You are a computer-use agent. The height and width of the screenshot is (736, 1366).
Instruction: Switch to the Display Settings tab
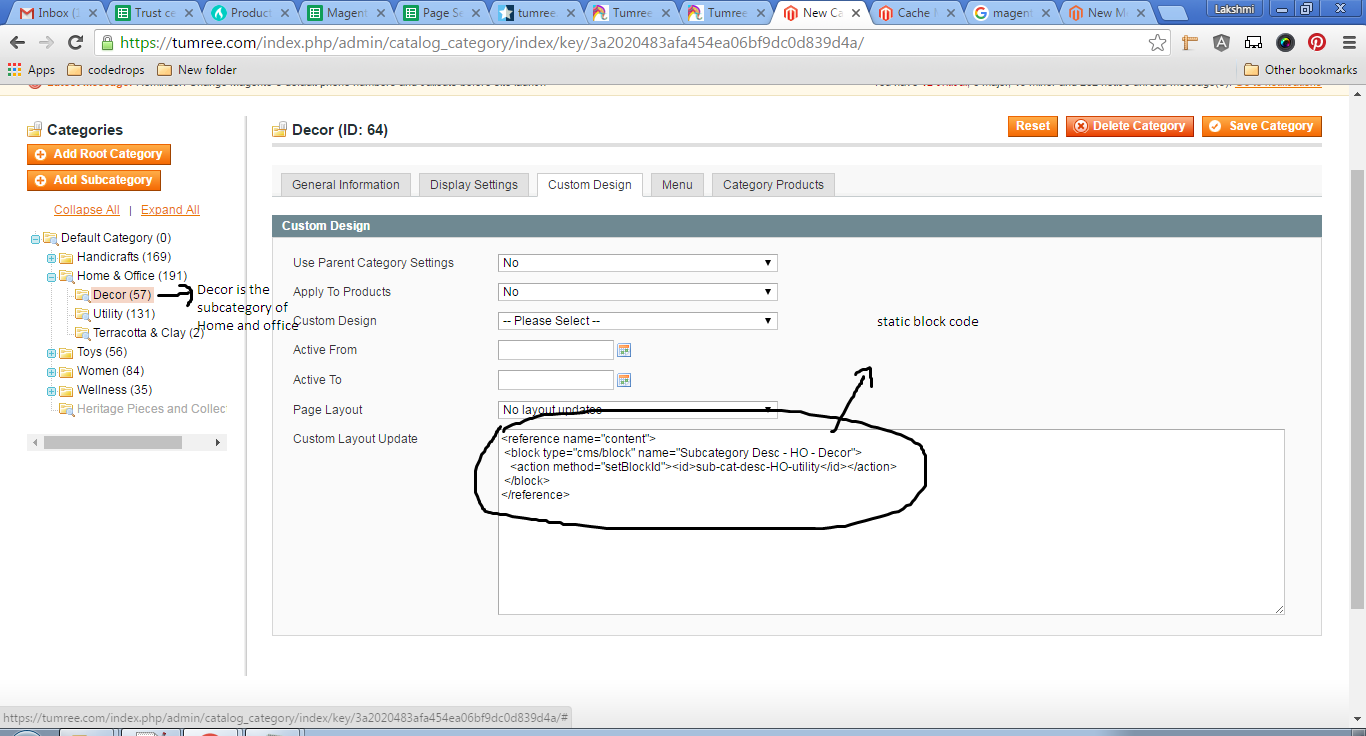[473, 184]
